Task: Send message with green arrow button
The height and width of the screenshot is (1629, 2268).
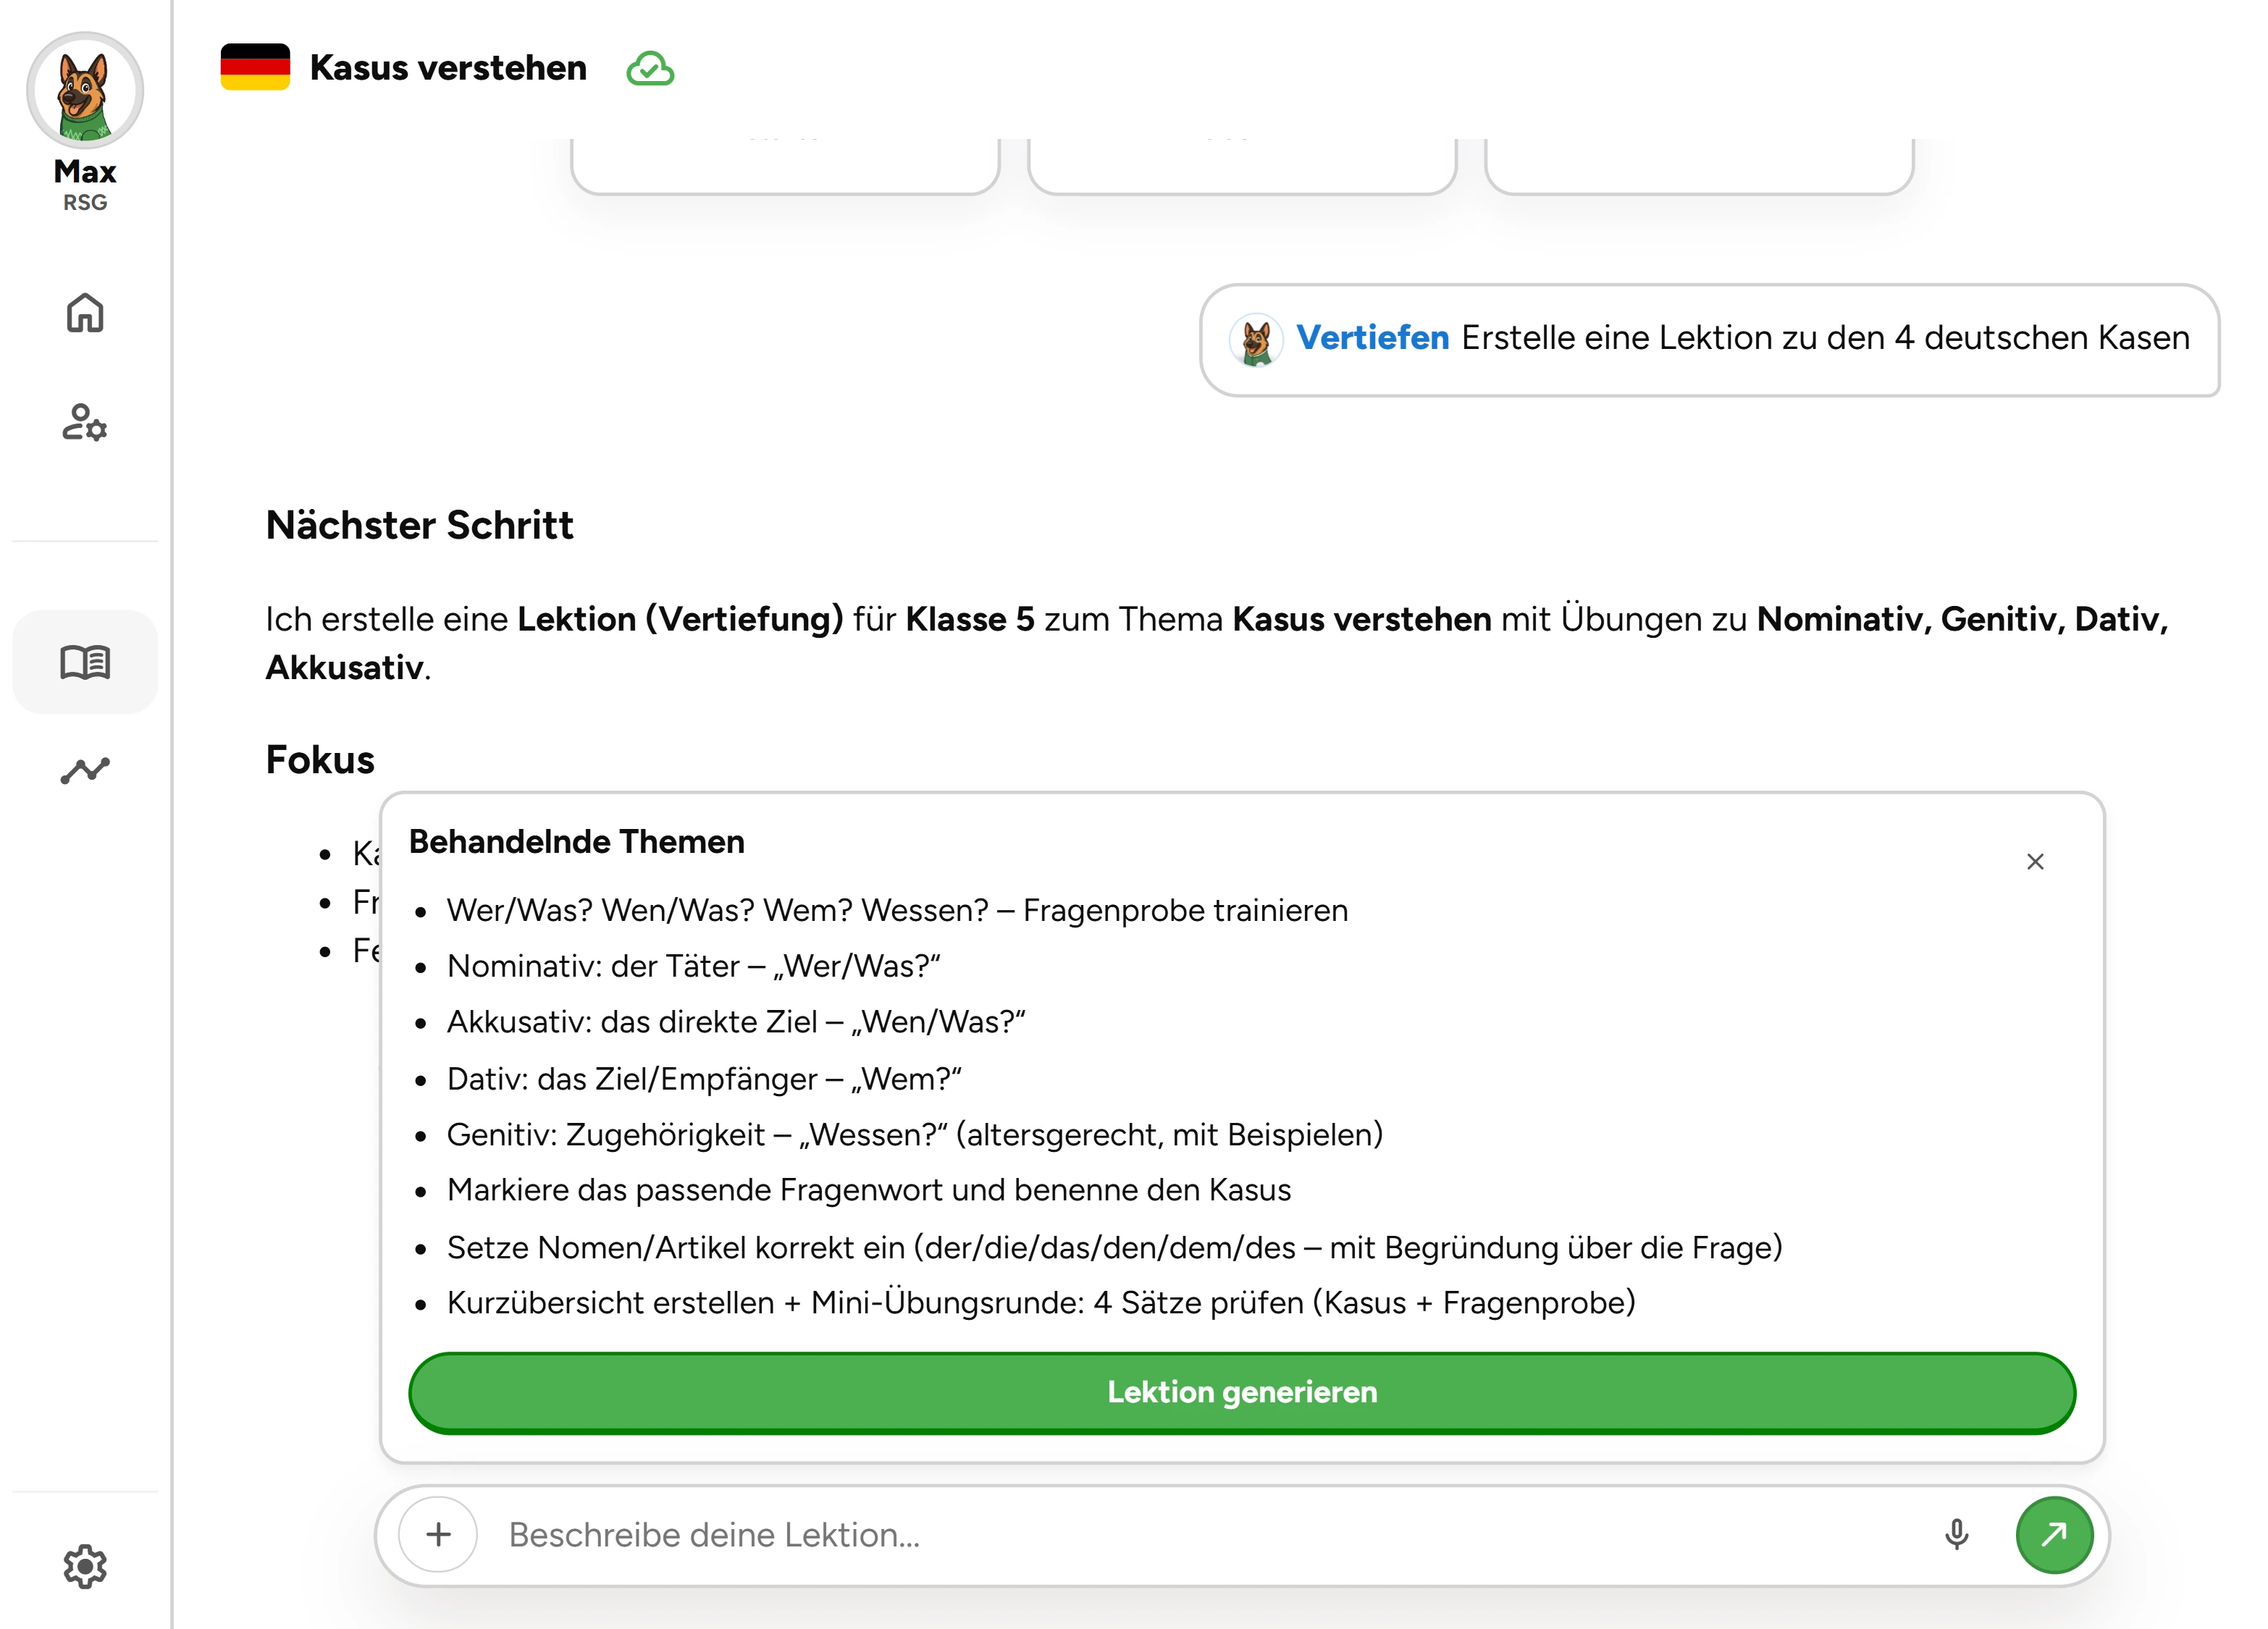Action: (x=2054, y=1534)
